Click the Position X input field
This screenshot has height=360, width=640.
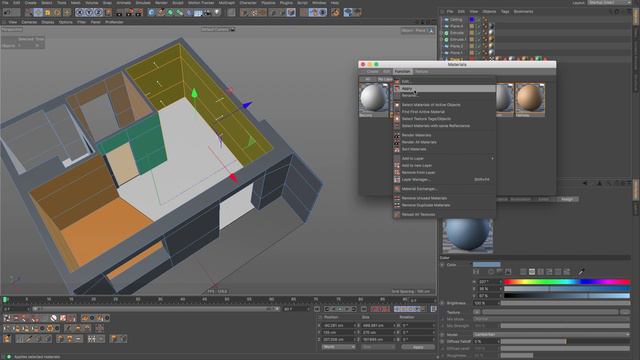point(337,326)
